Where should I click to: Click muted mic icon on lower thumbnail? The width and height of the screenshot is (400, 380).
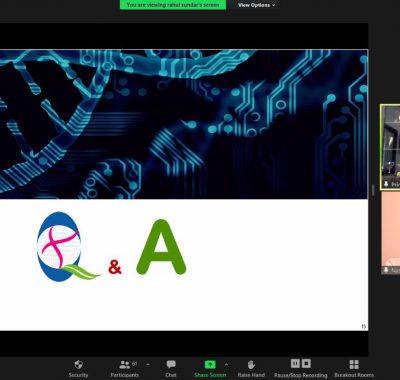tap(386, 270)
